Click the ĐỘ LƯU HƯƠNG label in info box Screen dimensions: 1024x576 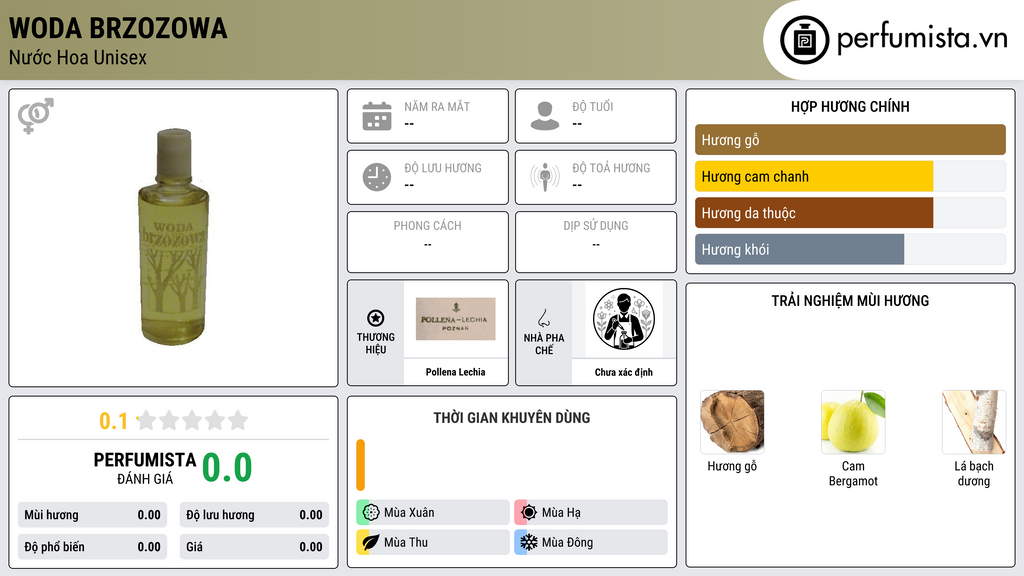click(443, 168)
